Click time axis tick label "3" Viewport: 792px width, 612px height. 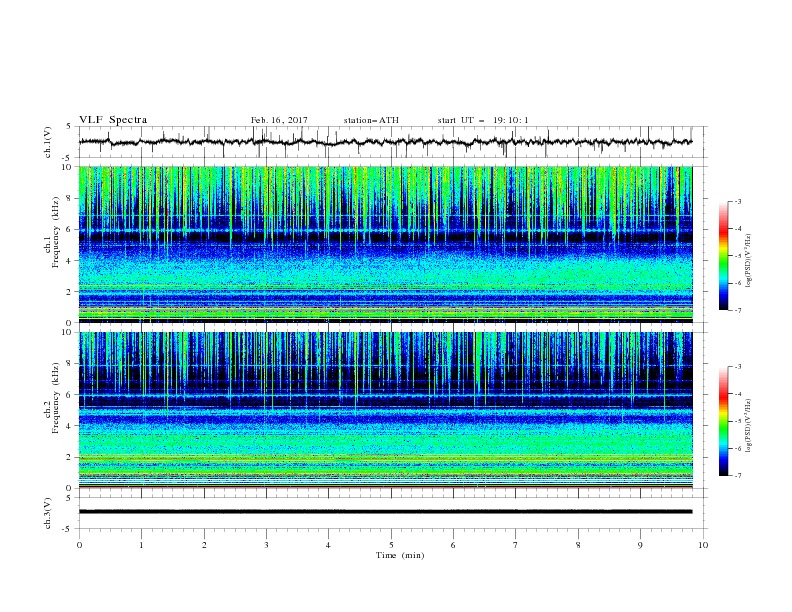[266, 545]
